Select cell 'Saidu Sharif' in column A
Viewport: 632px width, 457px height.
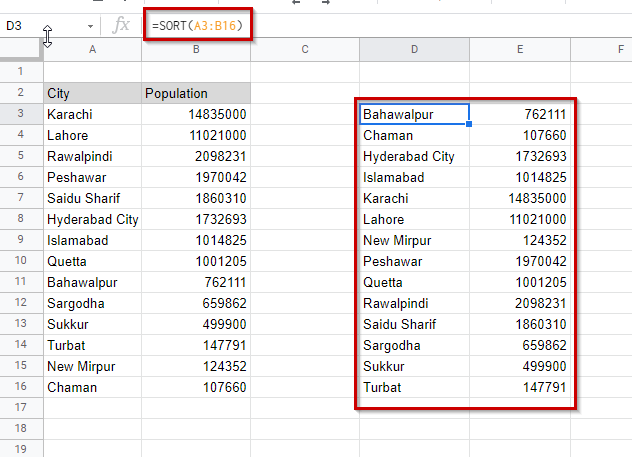[x=92, y=198]
